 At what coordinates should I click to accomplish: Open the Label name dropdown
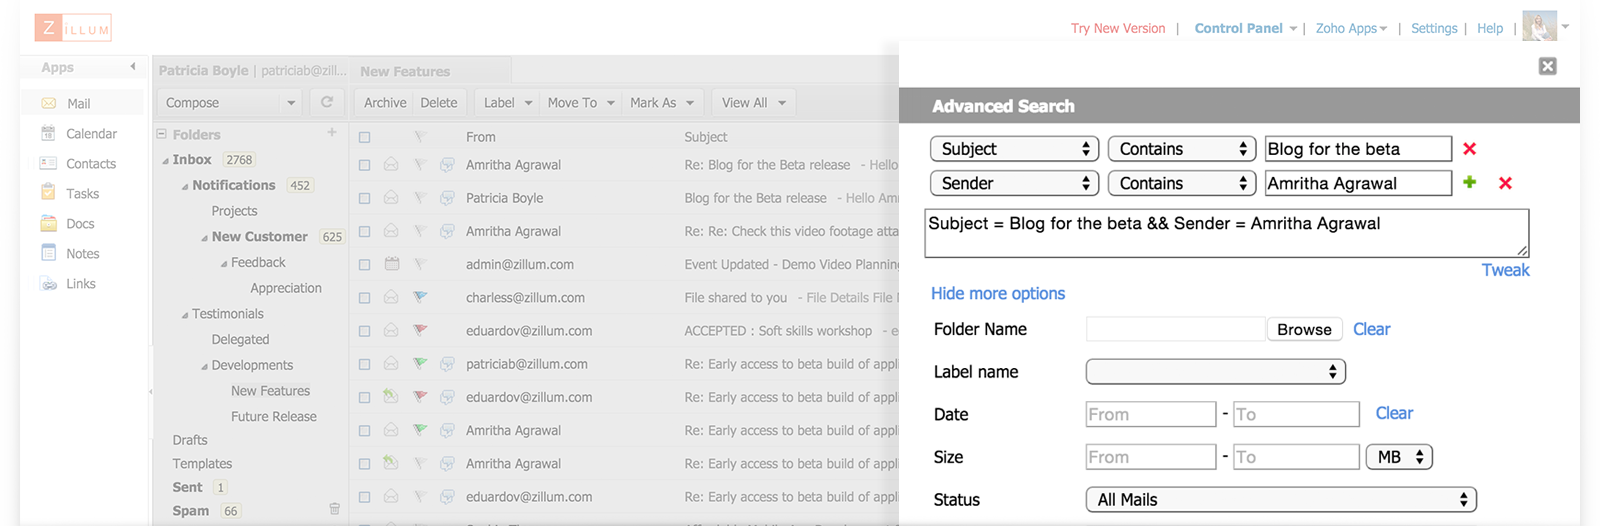pos(1215,372)
